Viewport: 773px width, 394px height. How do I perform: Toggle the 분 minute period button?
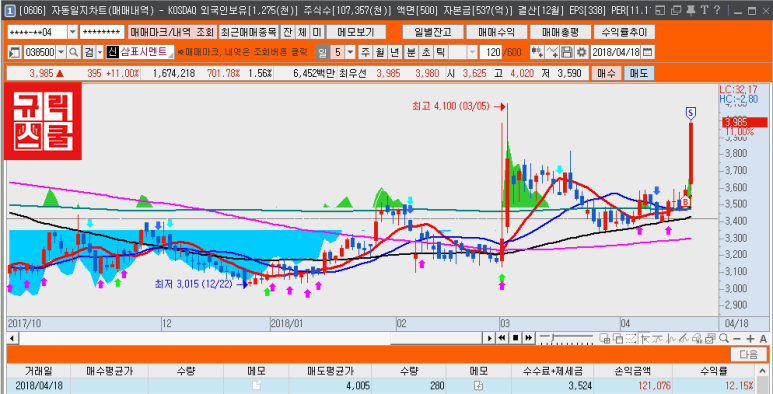pyautogui.click(x=411, y=52)
